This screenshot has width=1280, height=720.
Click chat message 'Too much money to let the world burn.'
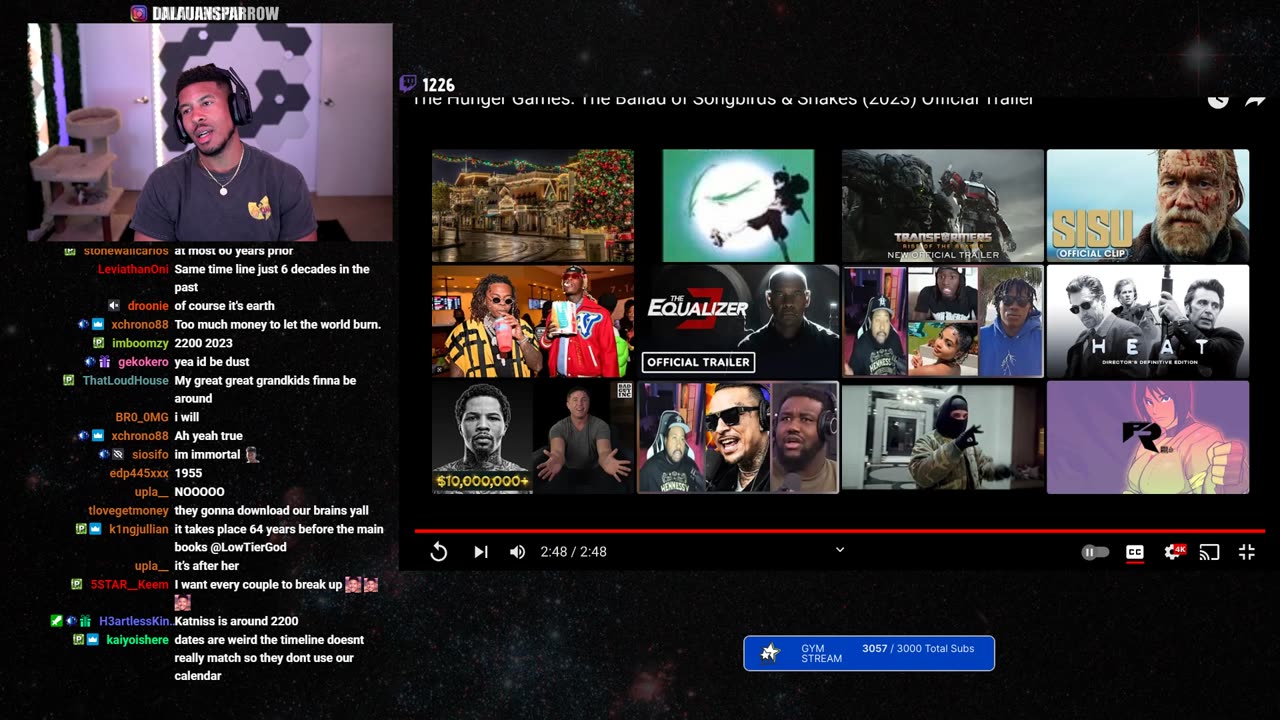tap(277, 325)
